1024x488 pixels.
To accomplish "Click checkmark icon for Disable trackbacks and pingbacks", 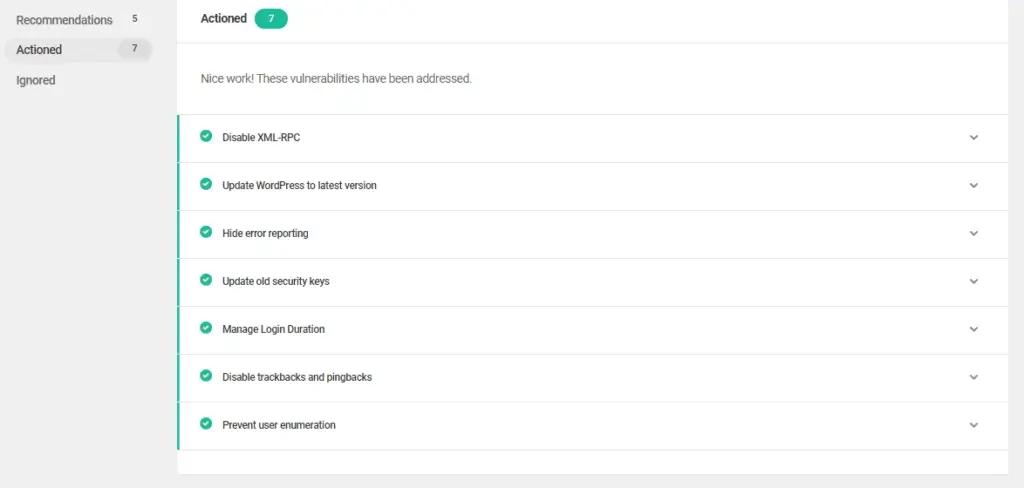I will [206, 376].
